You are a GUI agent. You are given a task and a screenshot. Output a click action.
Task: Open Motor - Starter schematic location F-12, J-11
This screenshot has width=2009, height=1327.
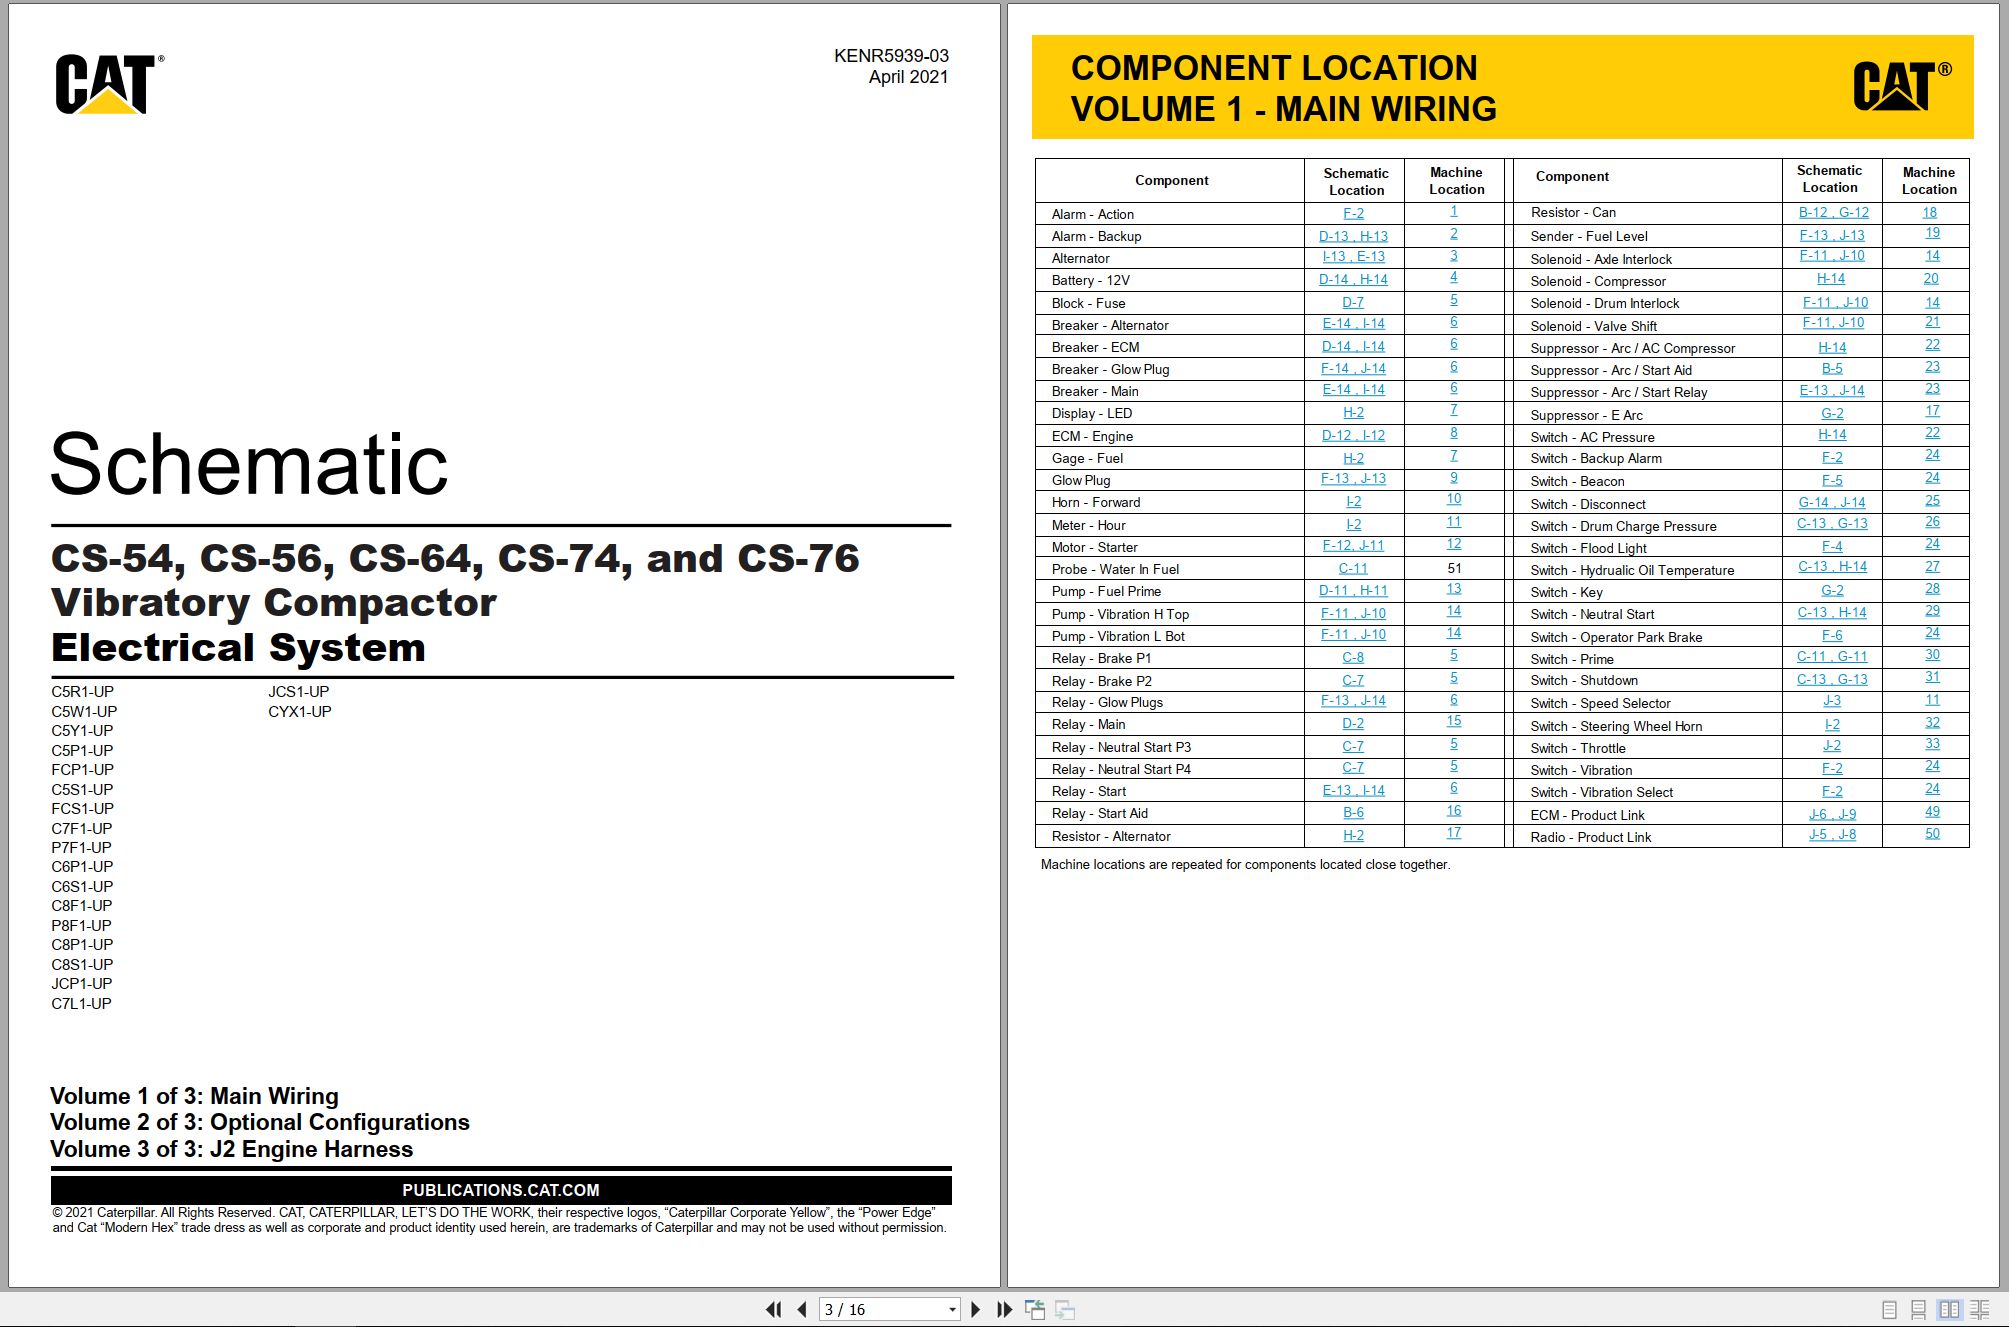(1353, 545)
